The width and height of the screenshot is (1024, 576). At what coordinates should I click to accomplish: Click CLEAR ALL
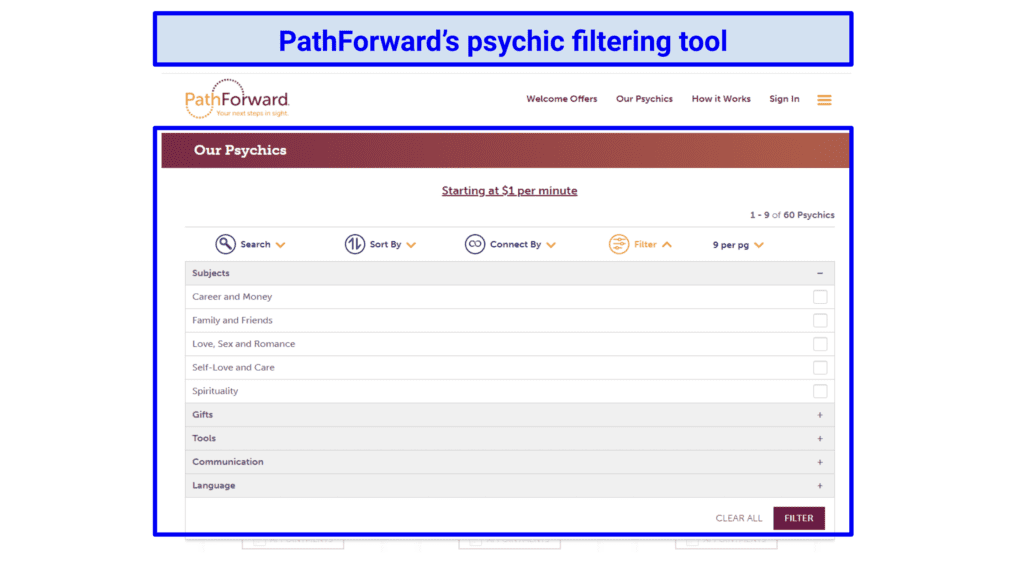739,518
